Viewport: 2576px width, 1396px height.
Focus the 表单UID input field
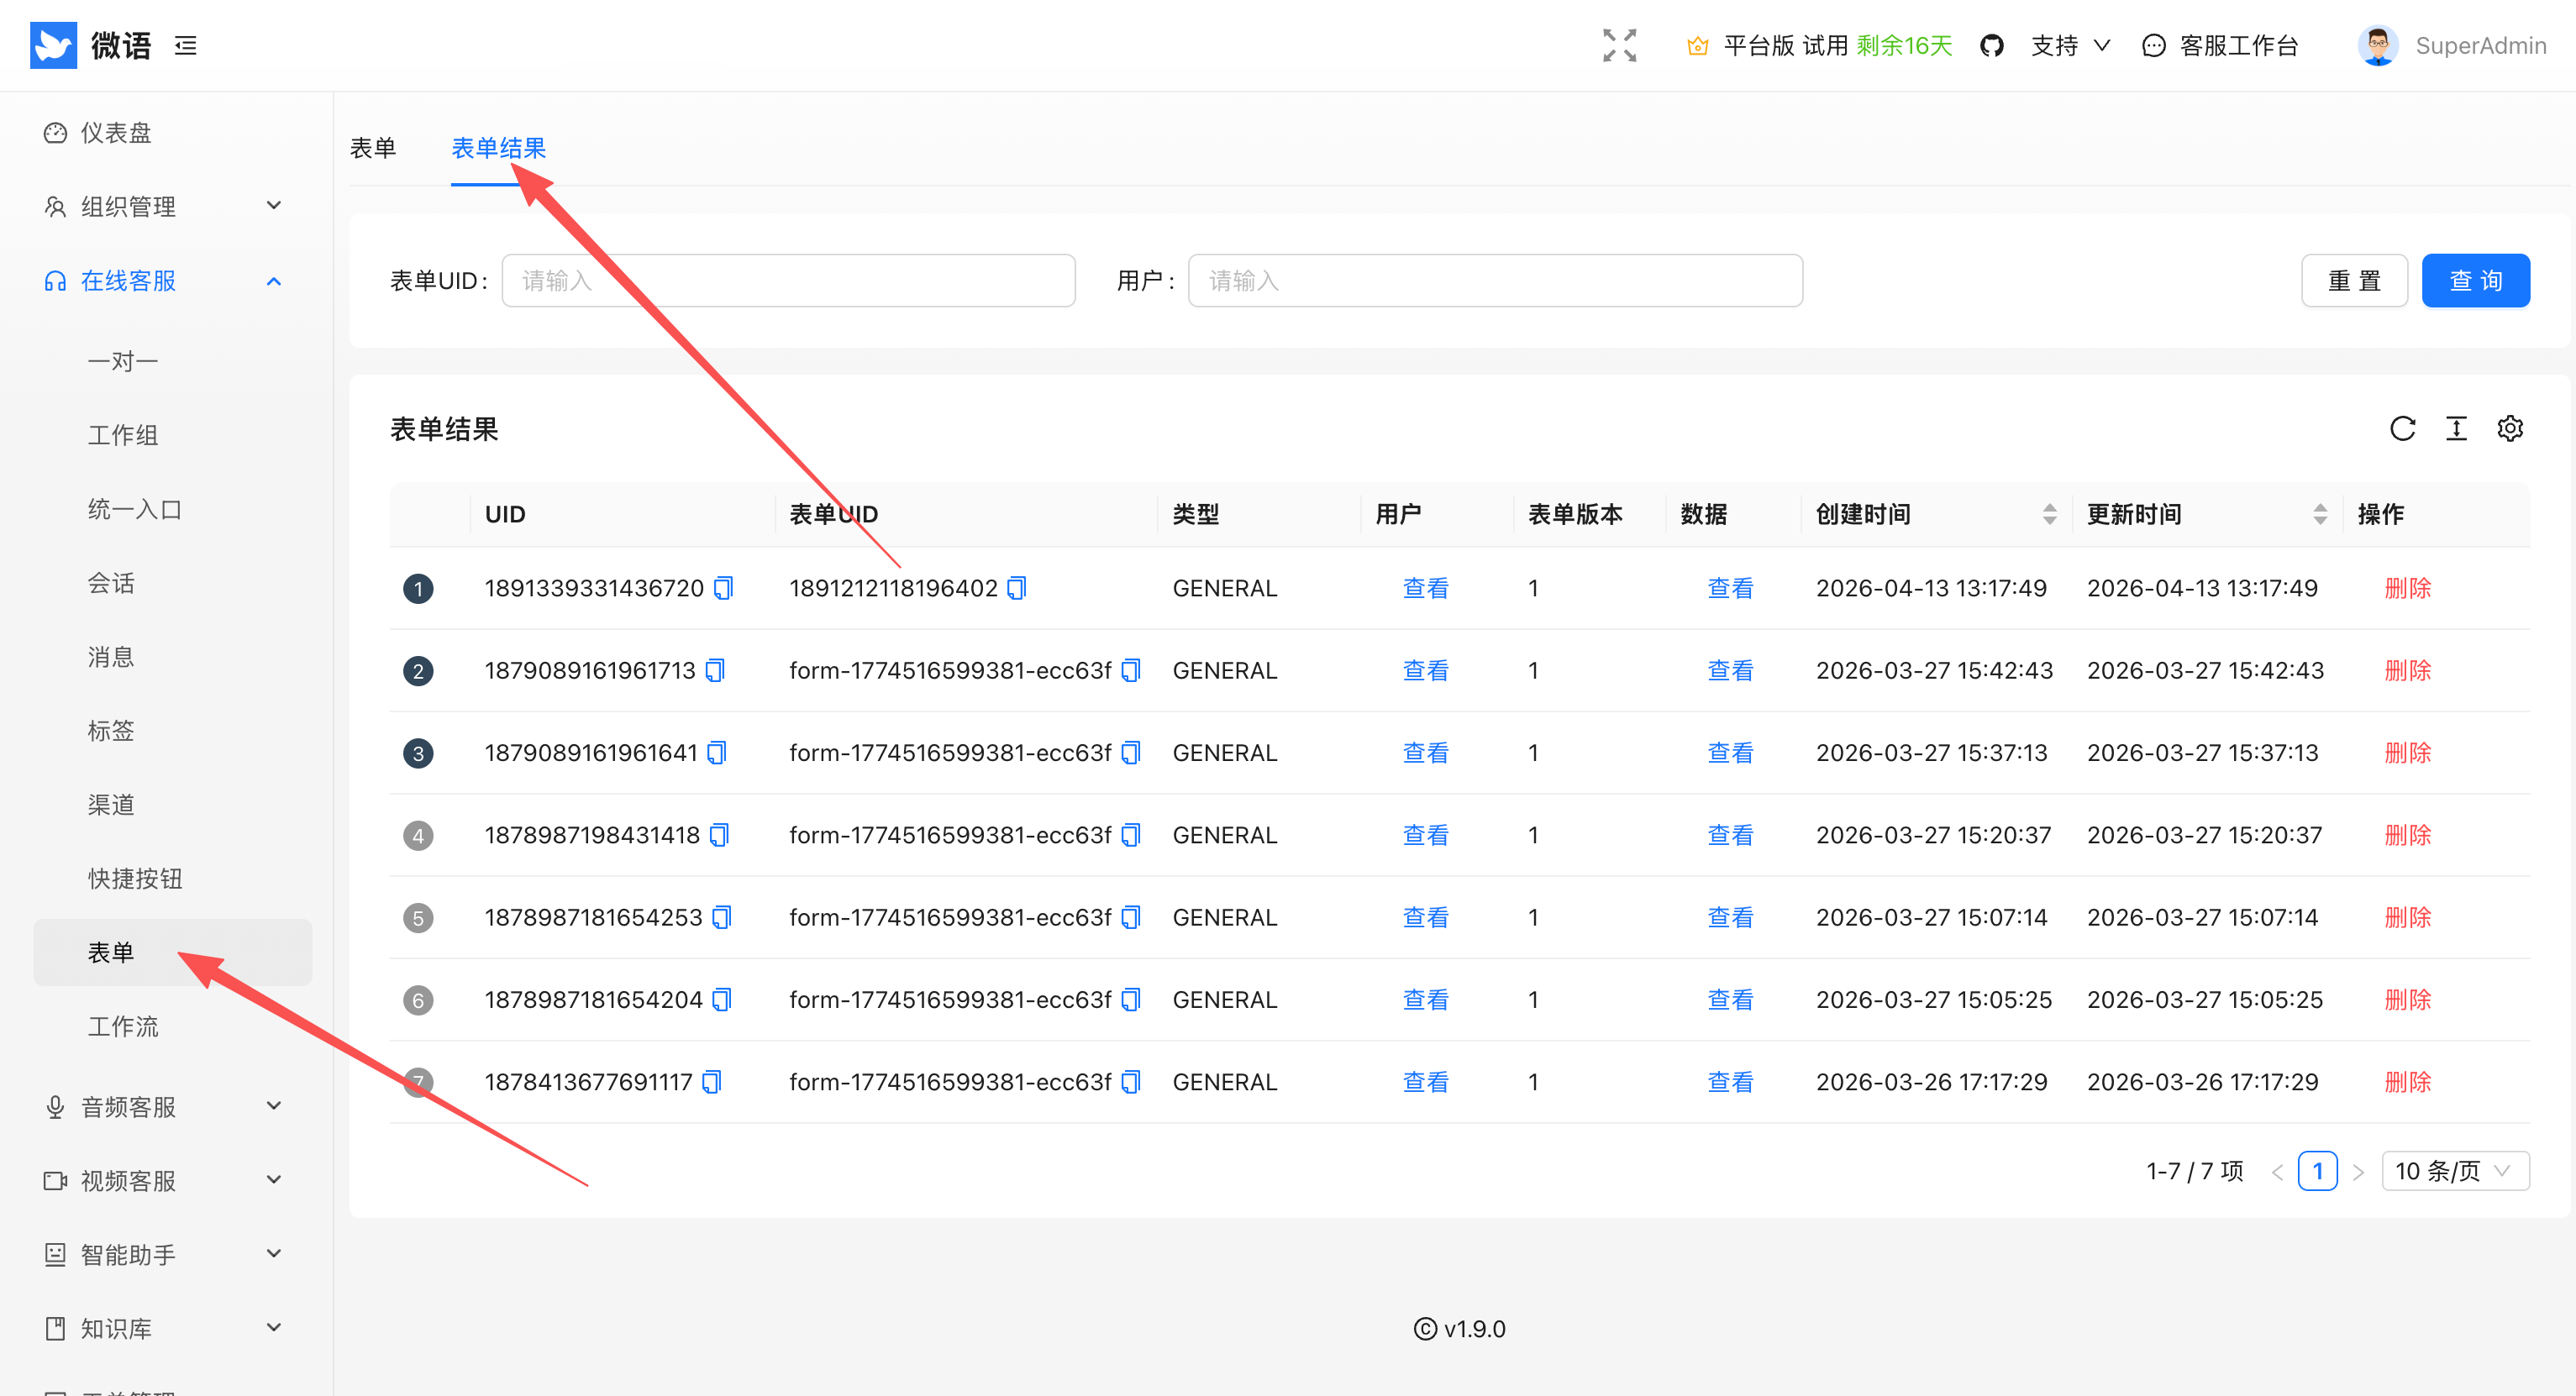click(x=788, y=281)
